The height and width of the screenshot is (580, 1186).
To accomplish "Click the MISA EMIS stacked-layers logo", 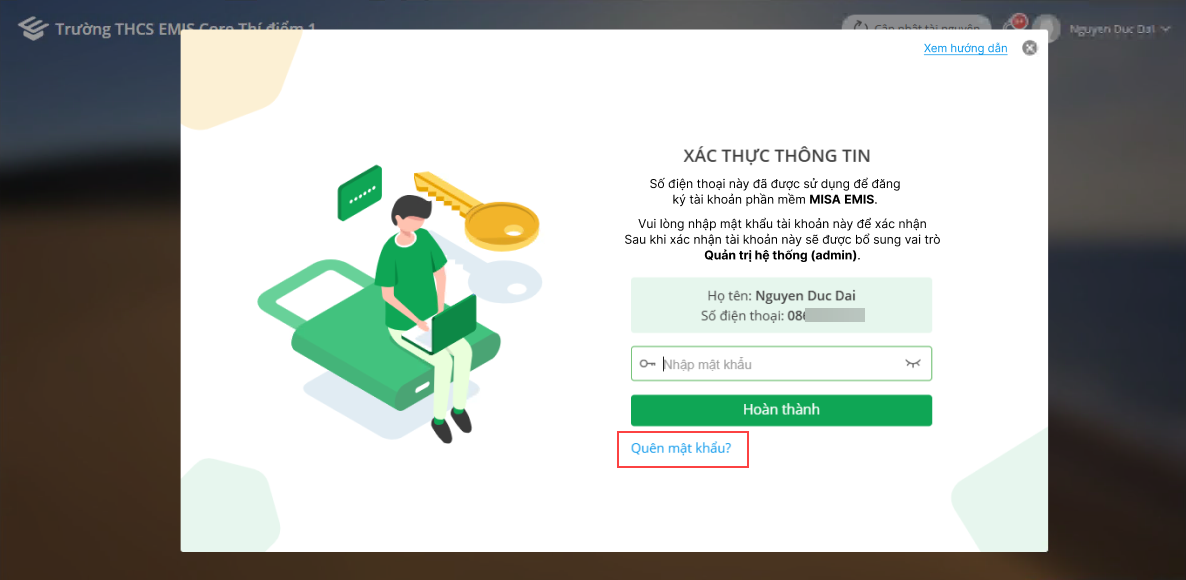I will 33,29.
